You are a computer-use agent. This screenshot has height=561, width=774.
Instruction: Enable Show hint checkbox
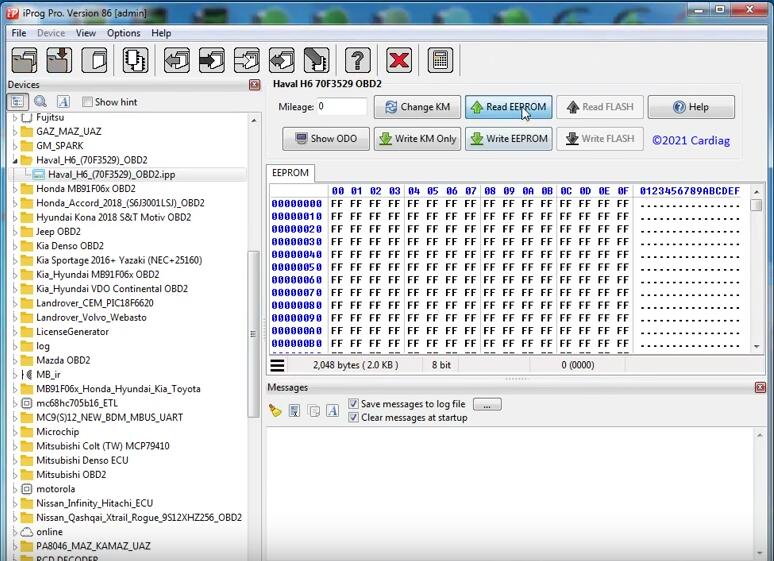(x=87, y=102)
